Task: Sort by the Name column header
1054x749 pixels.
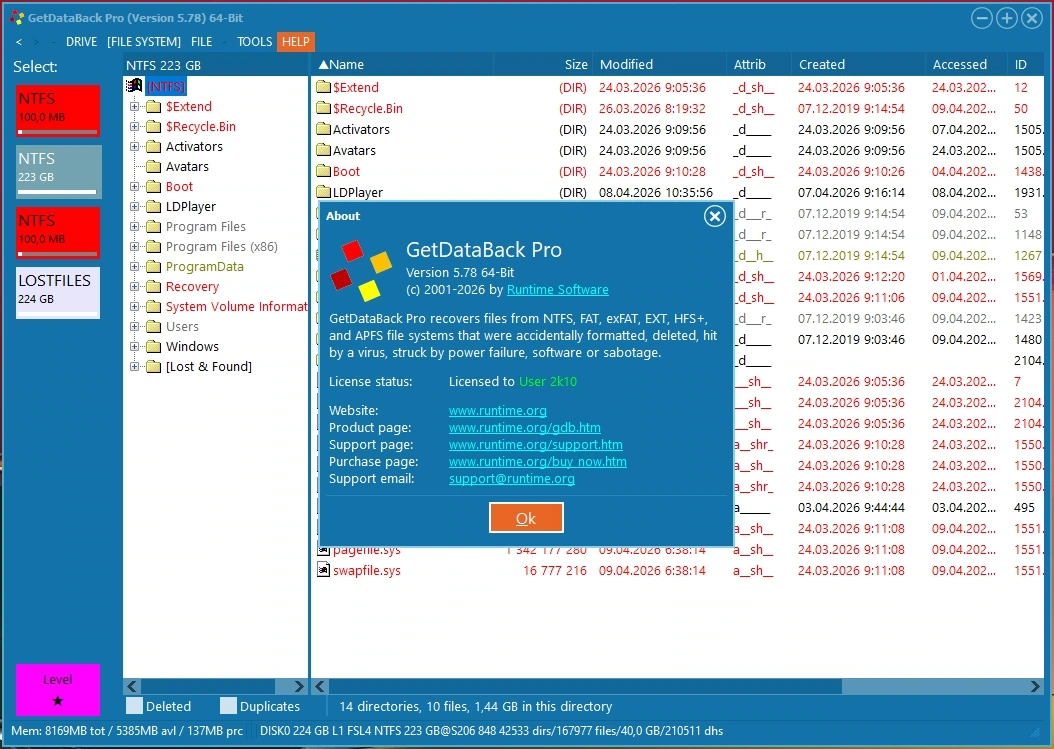Action: coord(402,65)
